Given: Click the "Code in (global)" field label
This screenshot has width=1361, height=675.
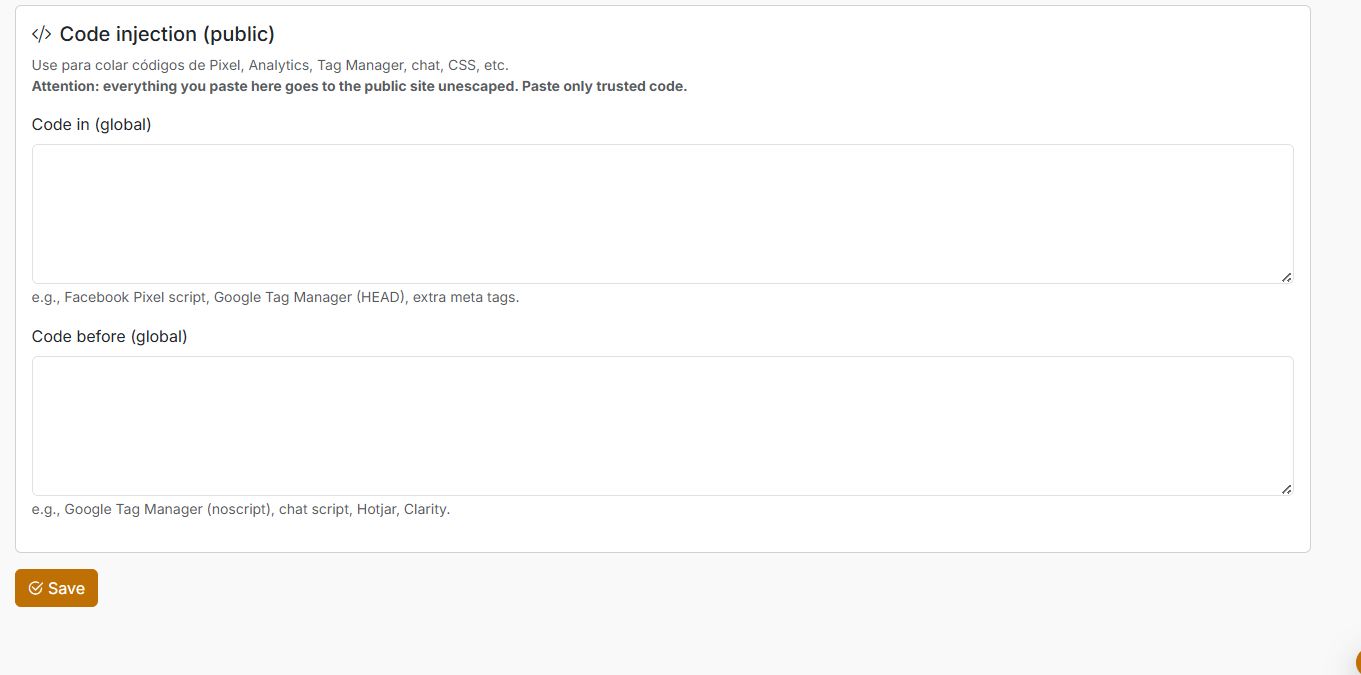Looking at the screenshot, I should 91,125.
